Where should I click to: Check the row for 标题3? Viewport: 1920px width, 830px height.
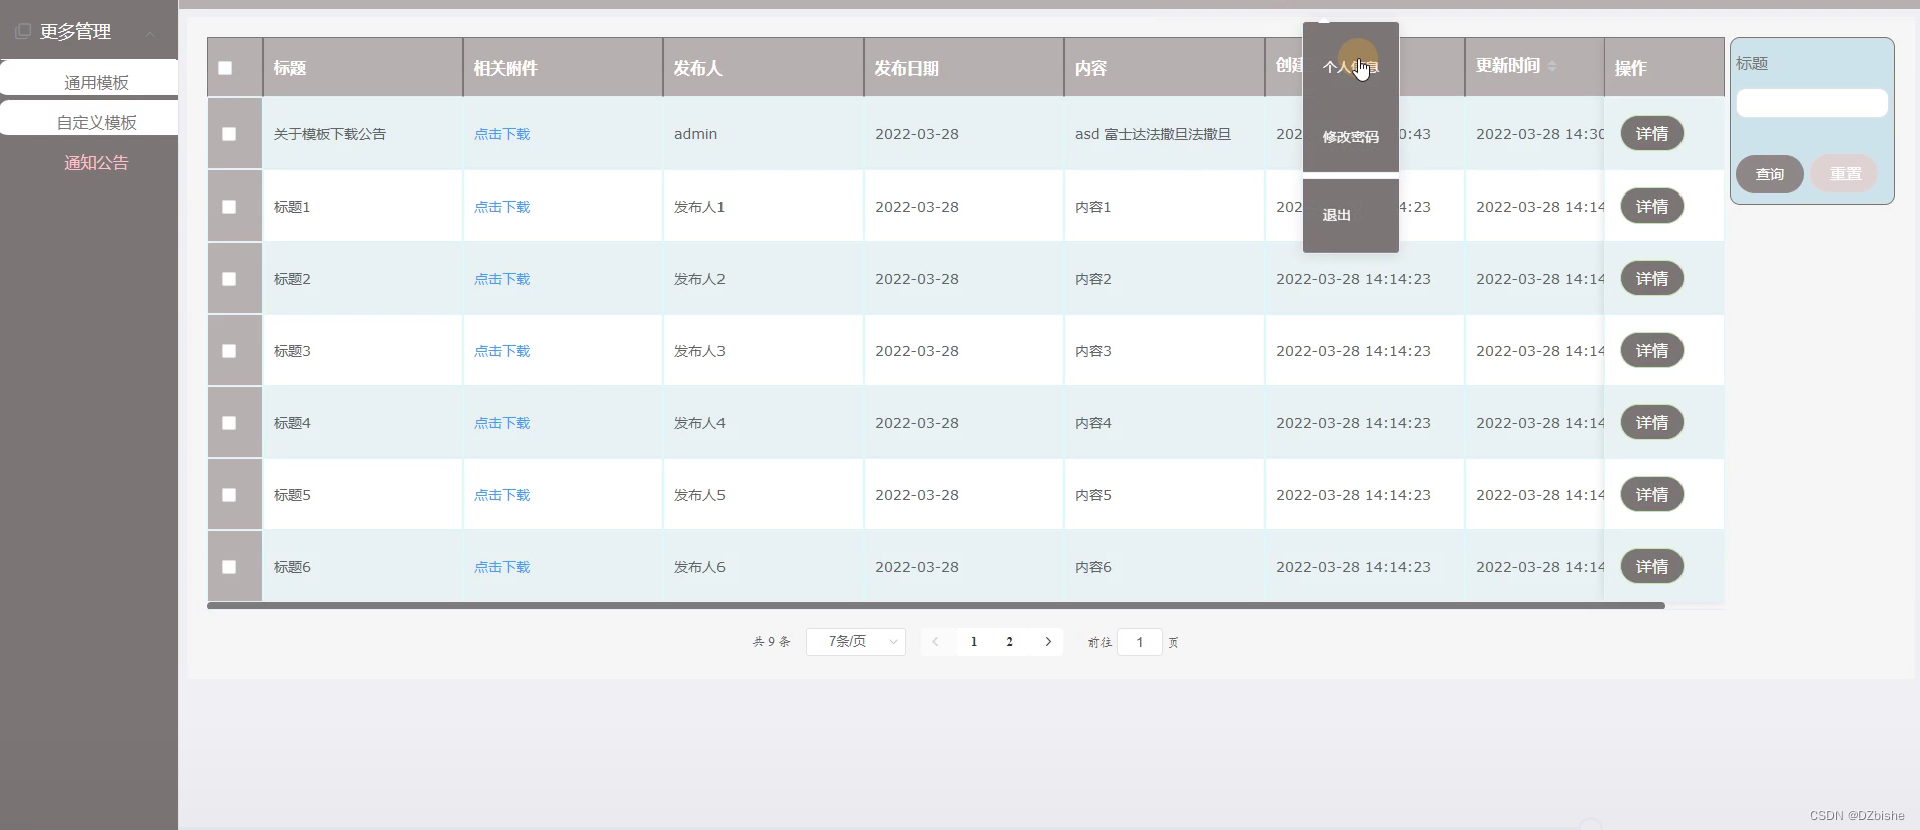point(229,351)
